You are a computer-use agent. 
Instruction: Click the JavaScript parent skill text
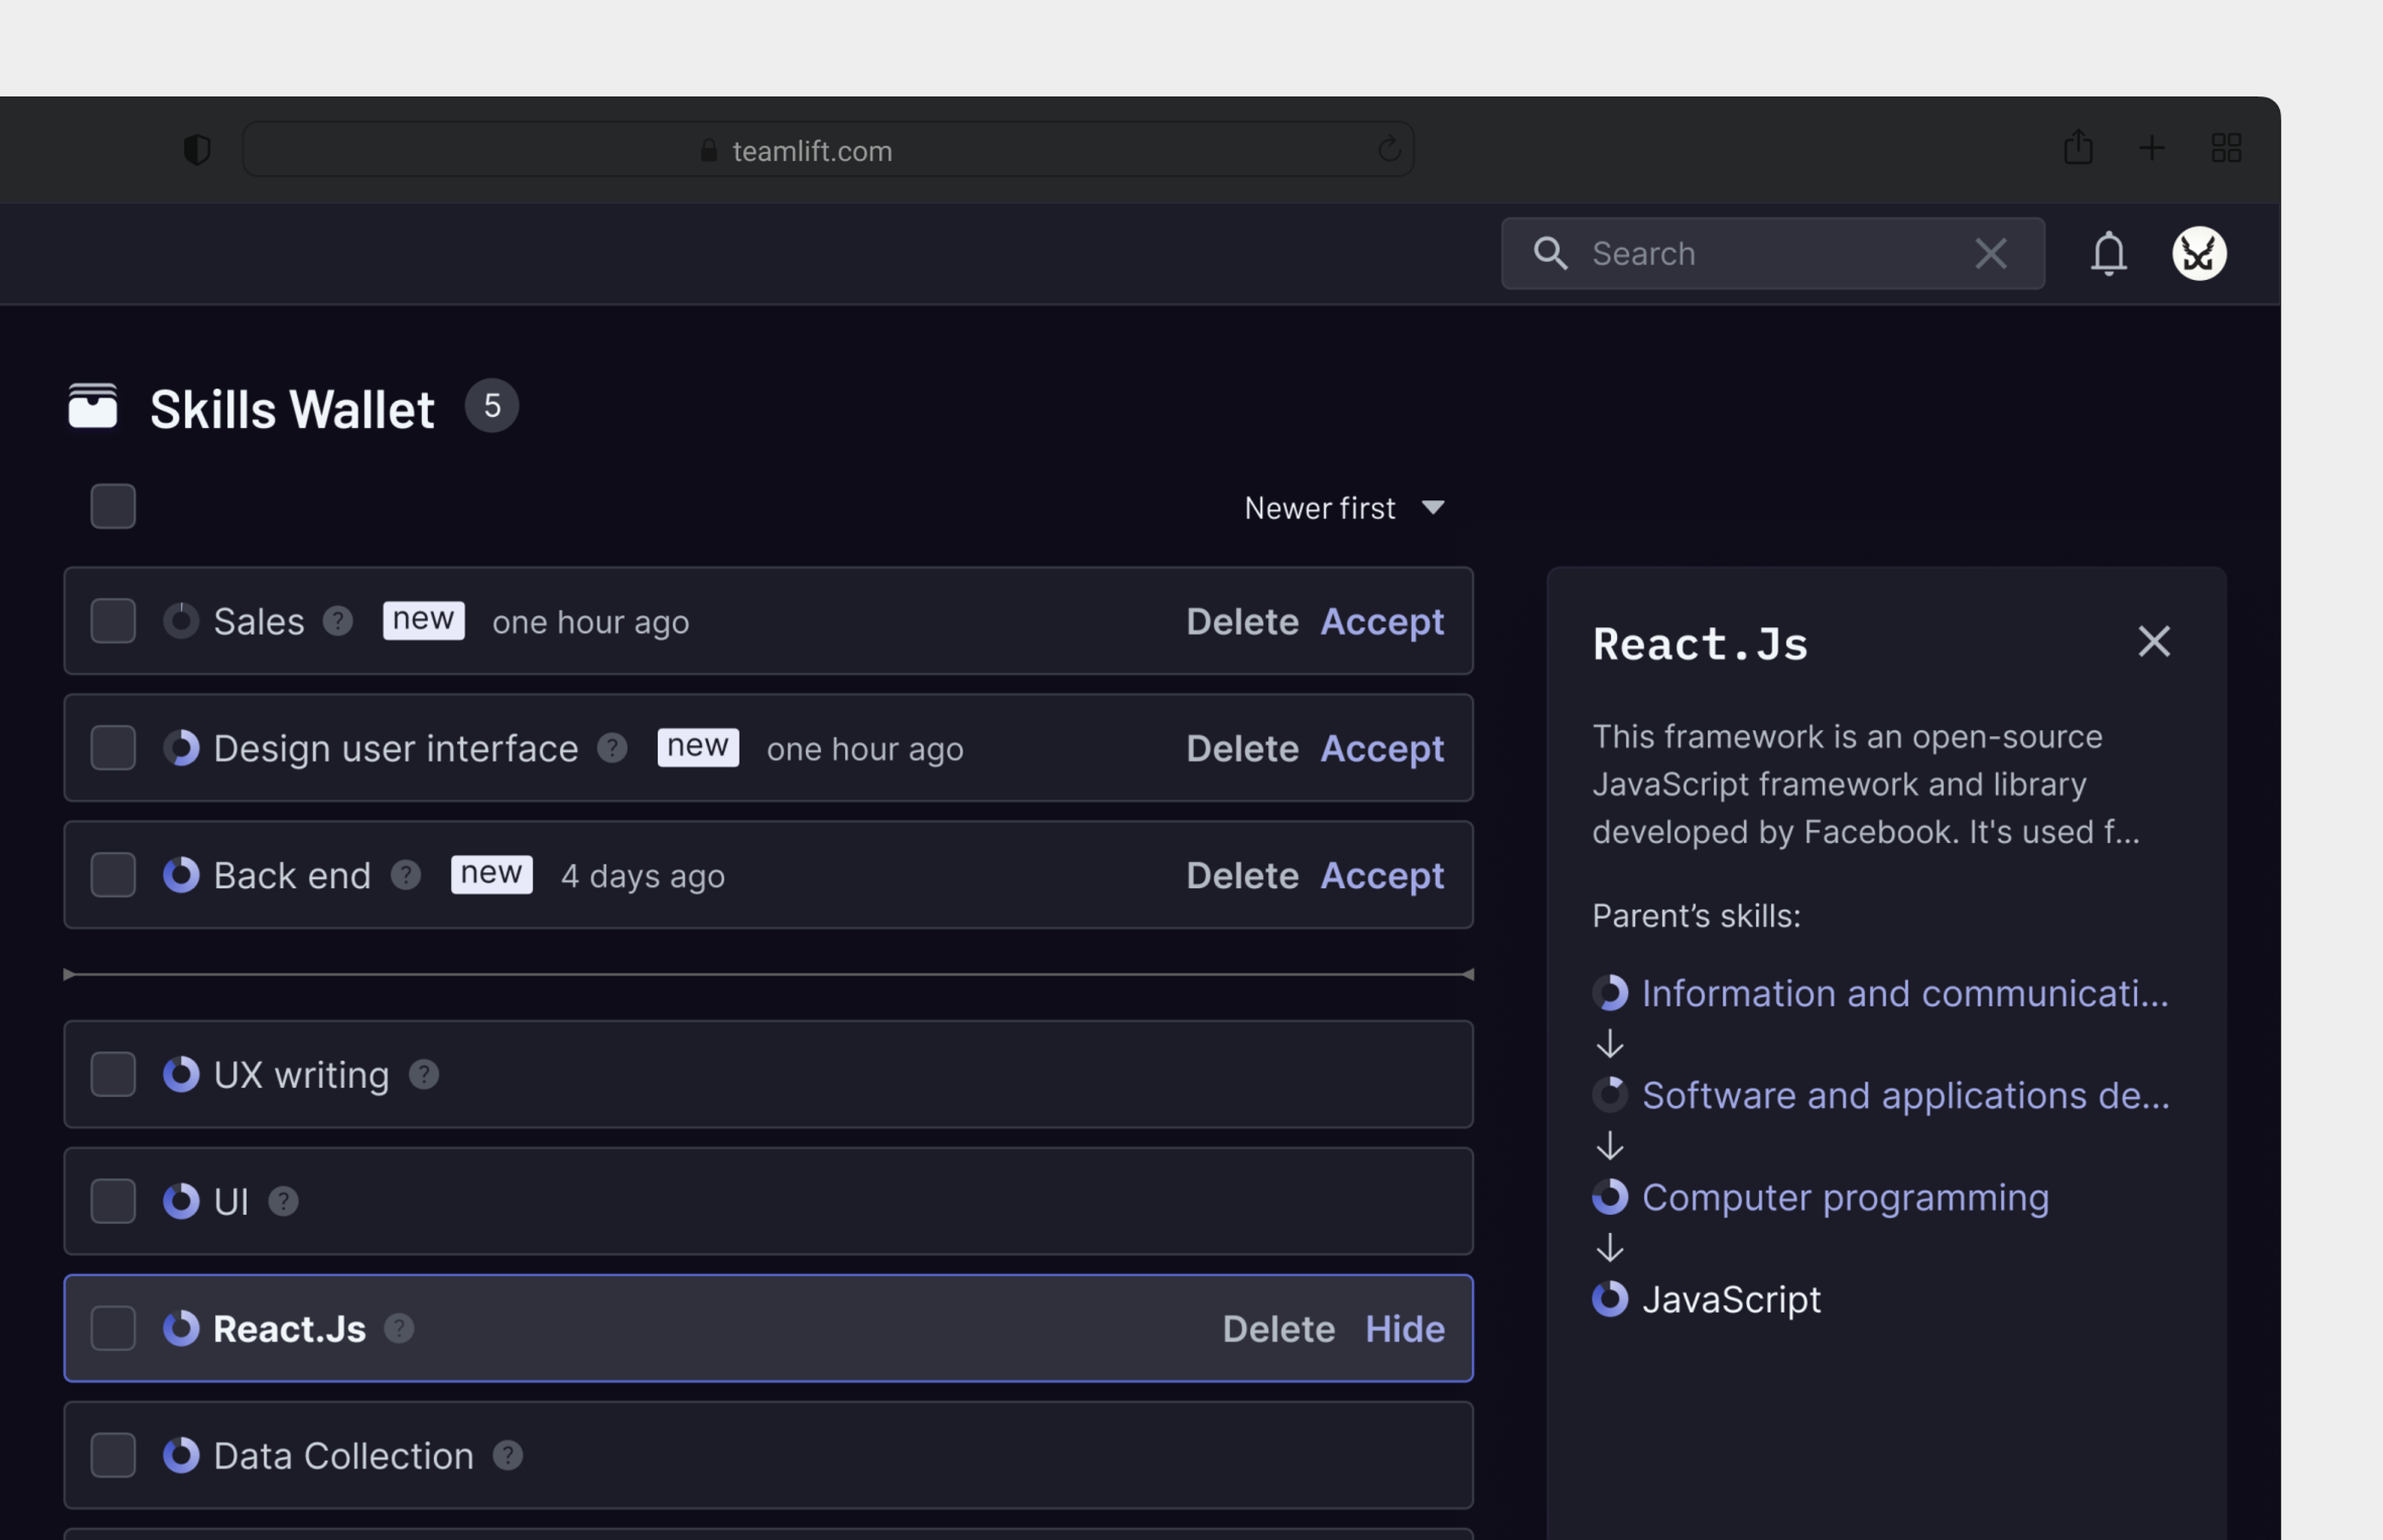(x=1731, y=1299)
